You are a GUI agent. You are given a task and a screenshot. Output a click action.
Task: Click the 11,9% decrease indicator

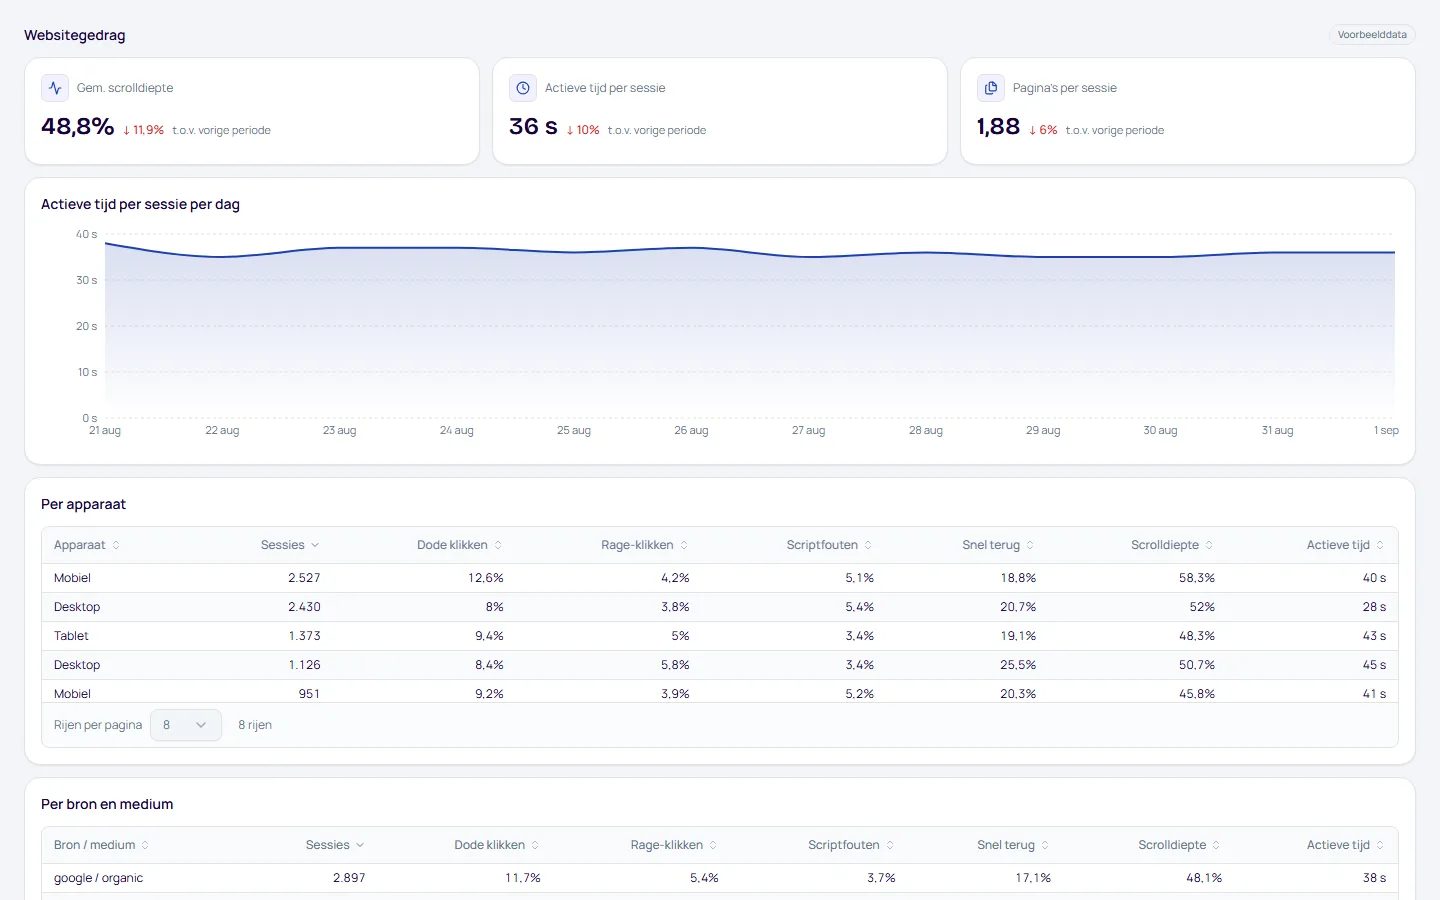click(143, 130)
